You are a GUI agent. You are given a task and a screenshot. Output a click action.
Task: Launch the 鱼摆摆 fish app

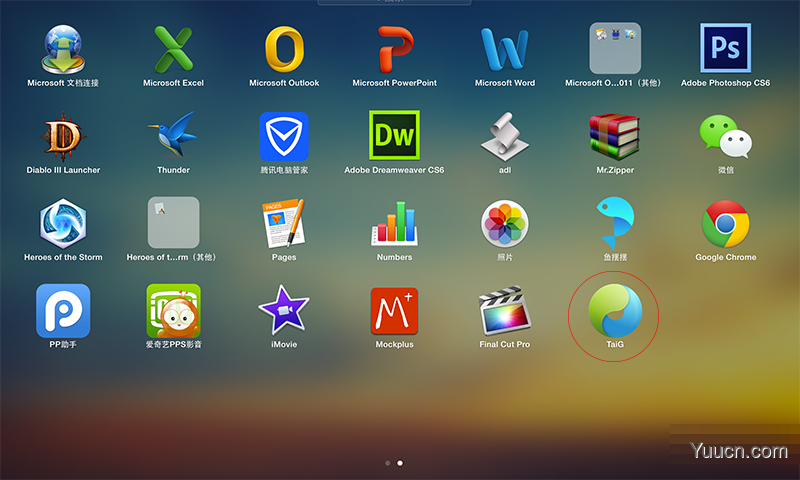(x=616, y=223)
